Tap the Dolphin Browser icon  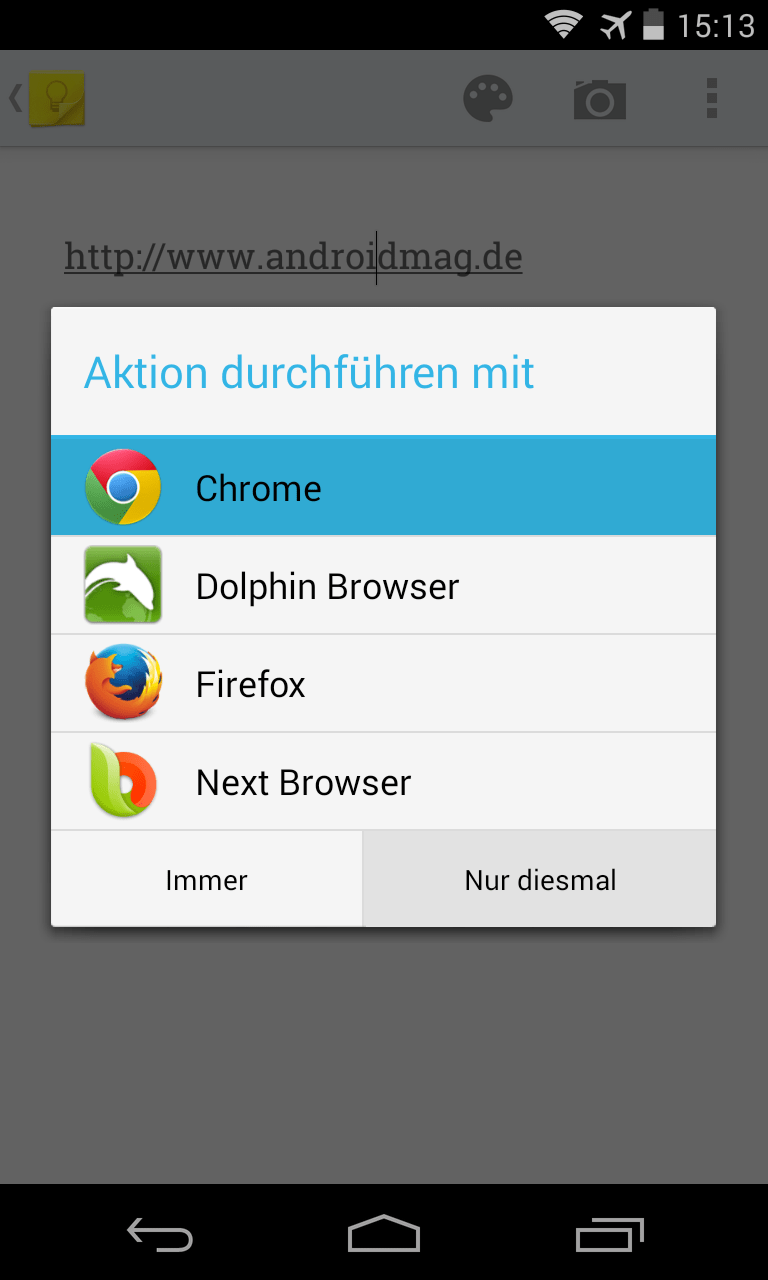122,585
